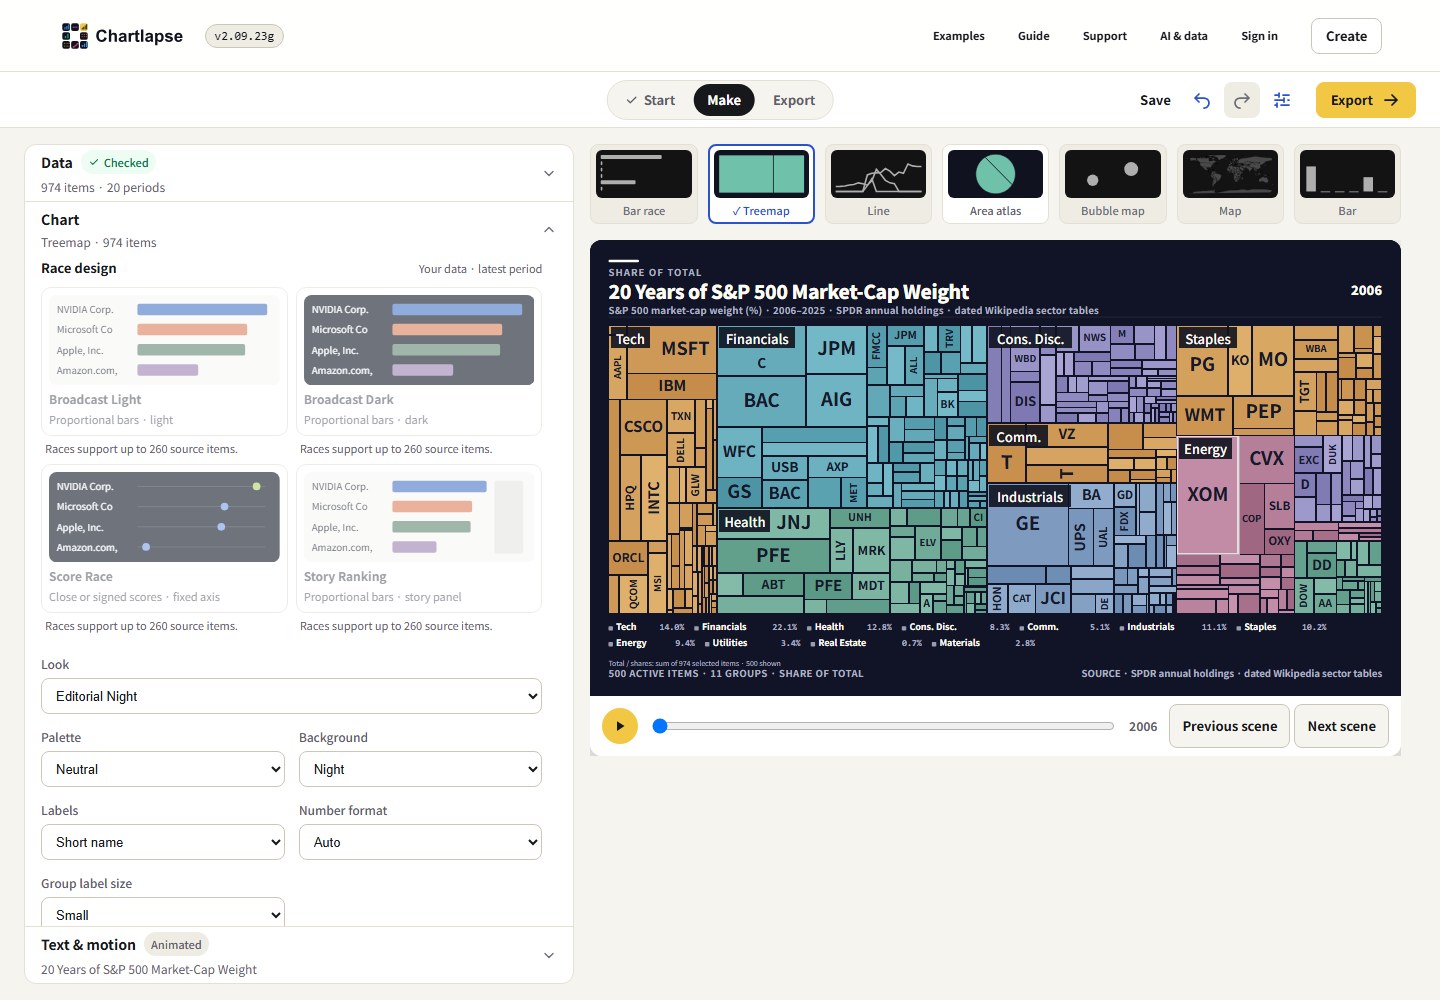Open the Background dropdown

point(420,769)
